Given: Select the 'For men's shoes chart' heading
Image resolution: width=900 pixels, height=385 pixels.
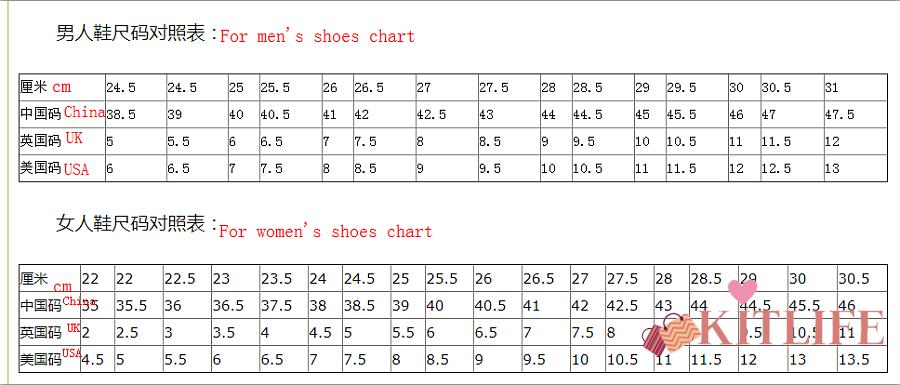Looking at the screenshot, I should click(317, 36).
